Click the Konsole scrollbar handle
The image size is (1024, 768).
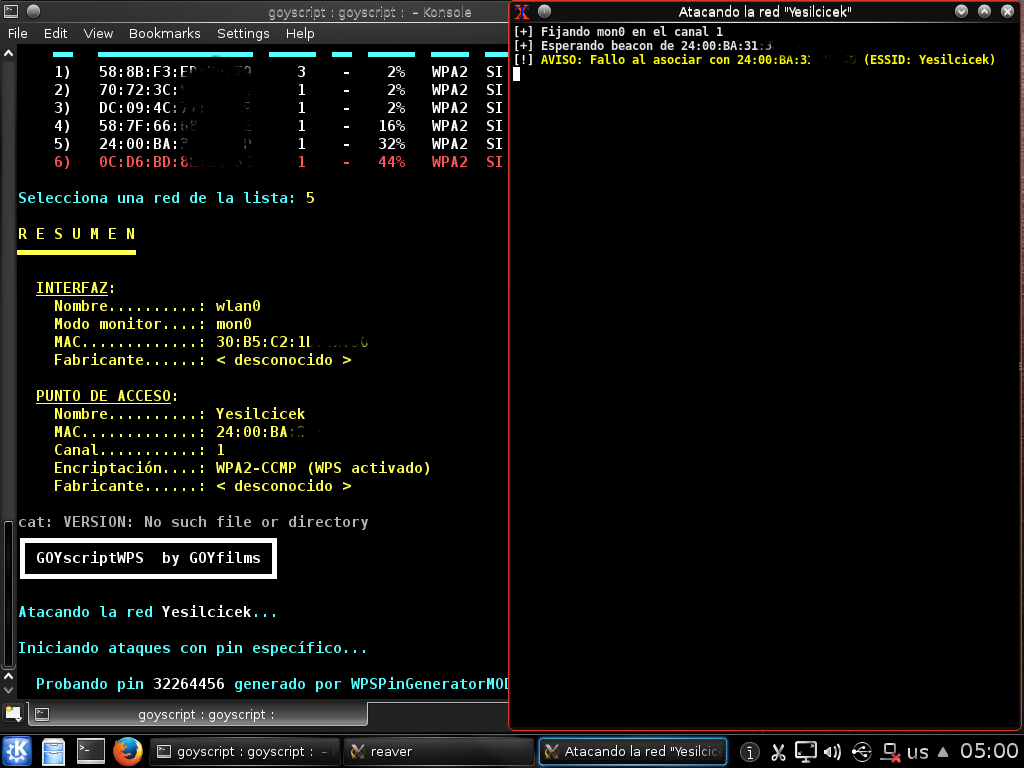pos(8,594)
